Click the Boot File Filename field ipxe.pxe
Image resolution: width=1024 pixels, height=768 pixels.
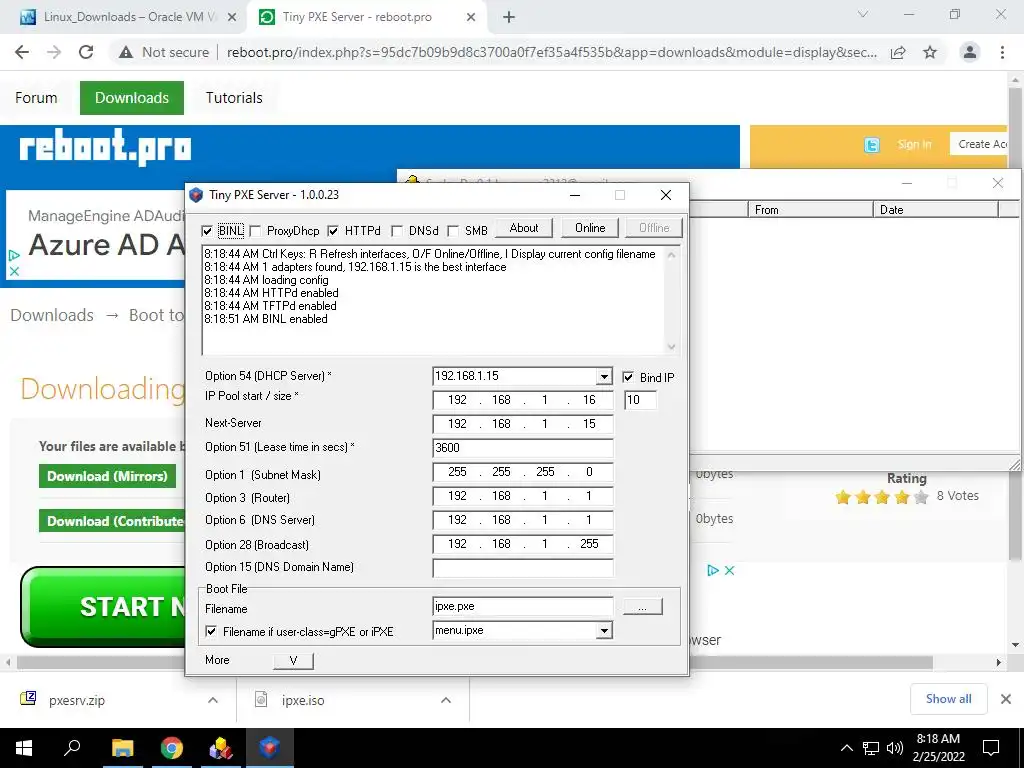click(x=522, y=606)
